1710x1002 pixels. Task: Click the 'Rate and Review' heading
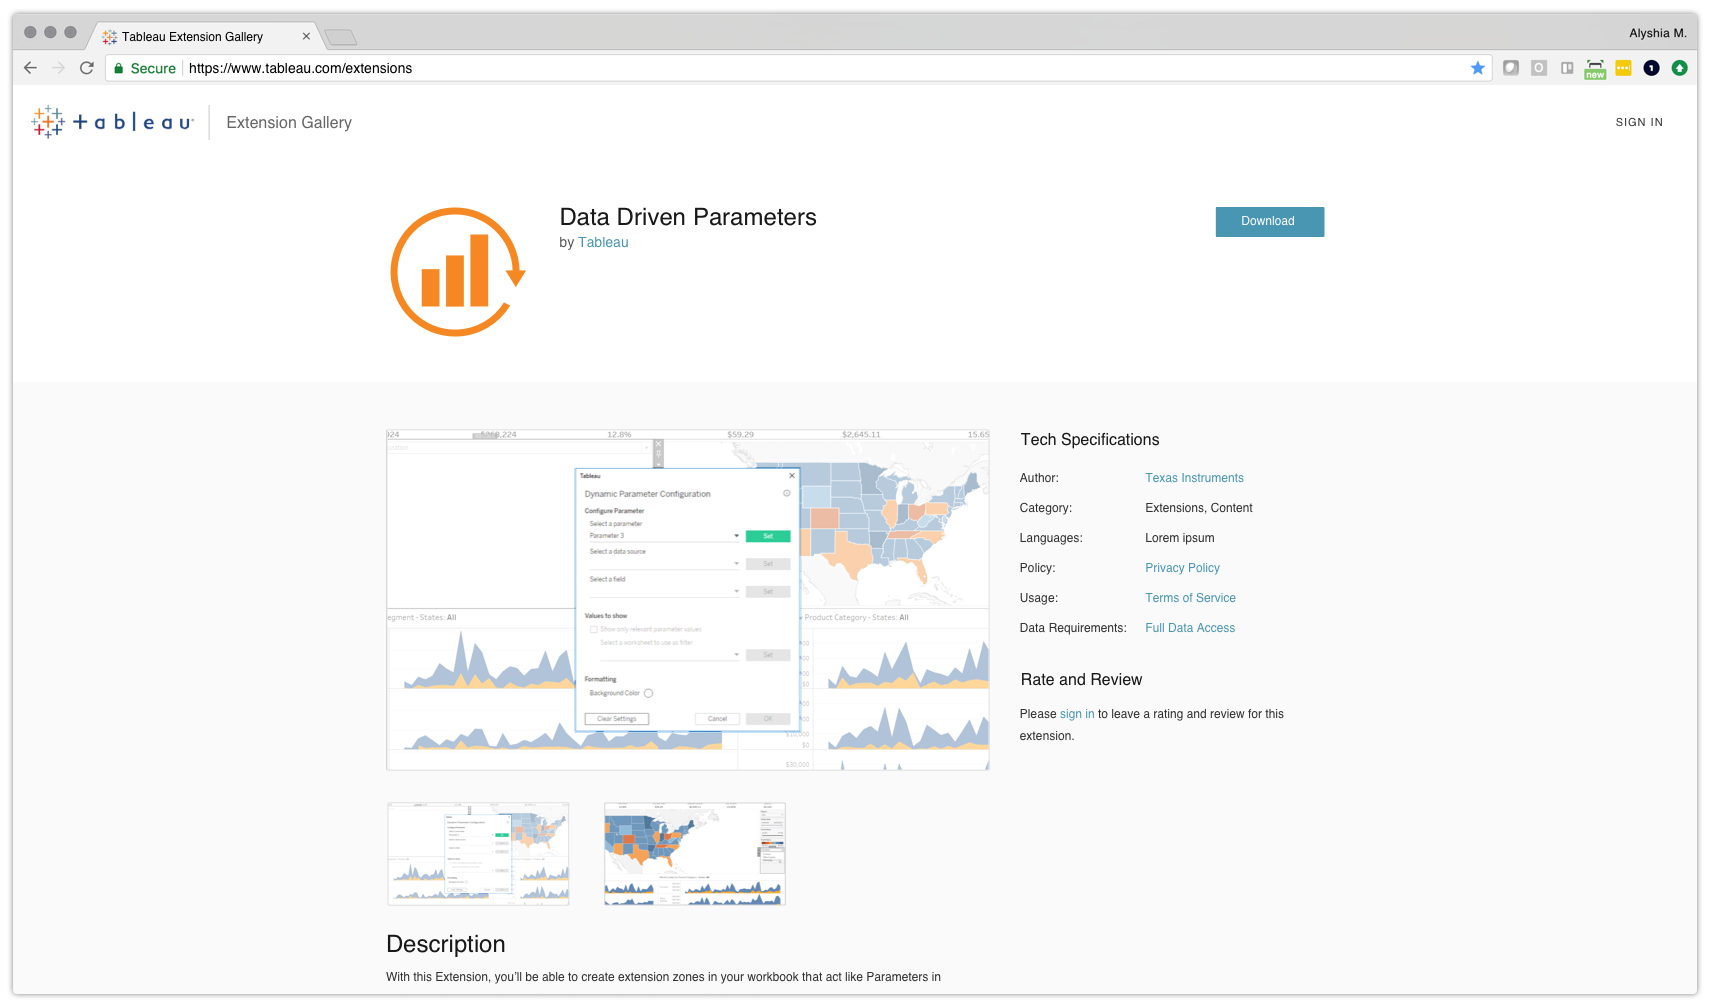click(x=1081, y=680)
